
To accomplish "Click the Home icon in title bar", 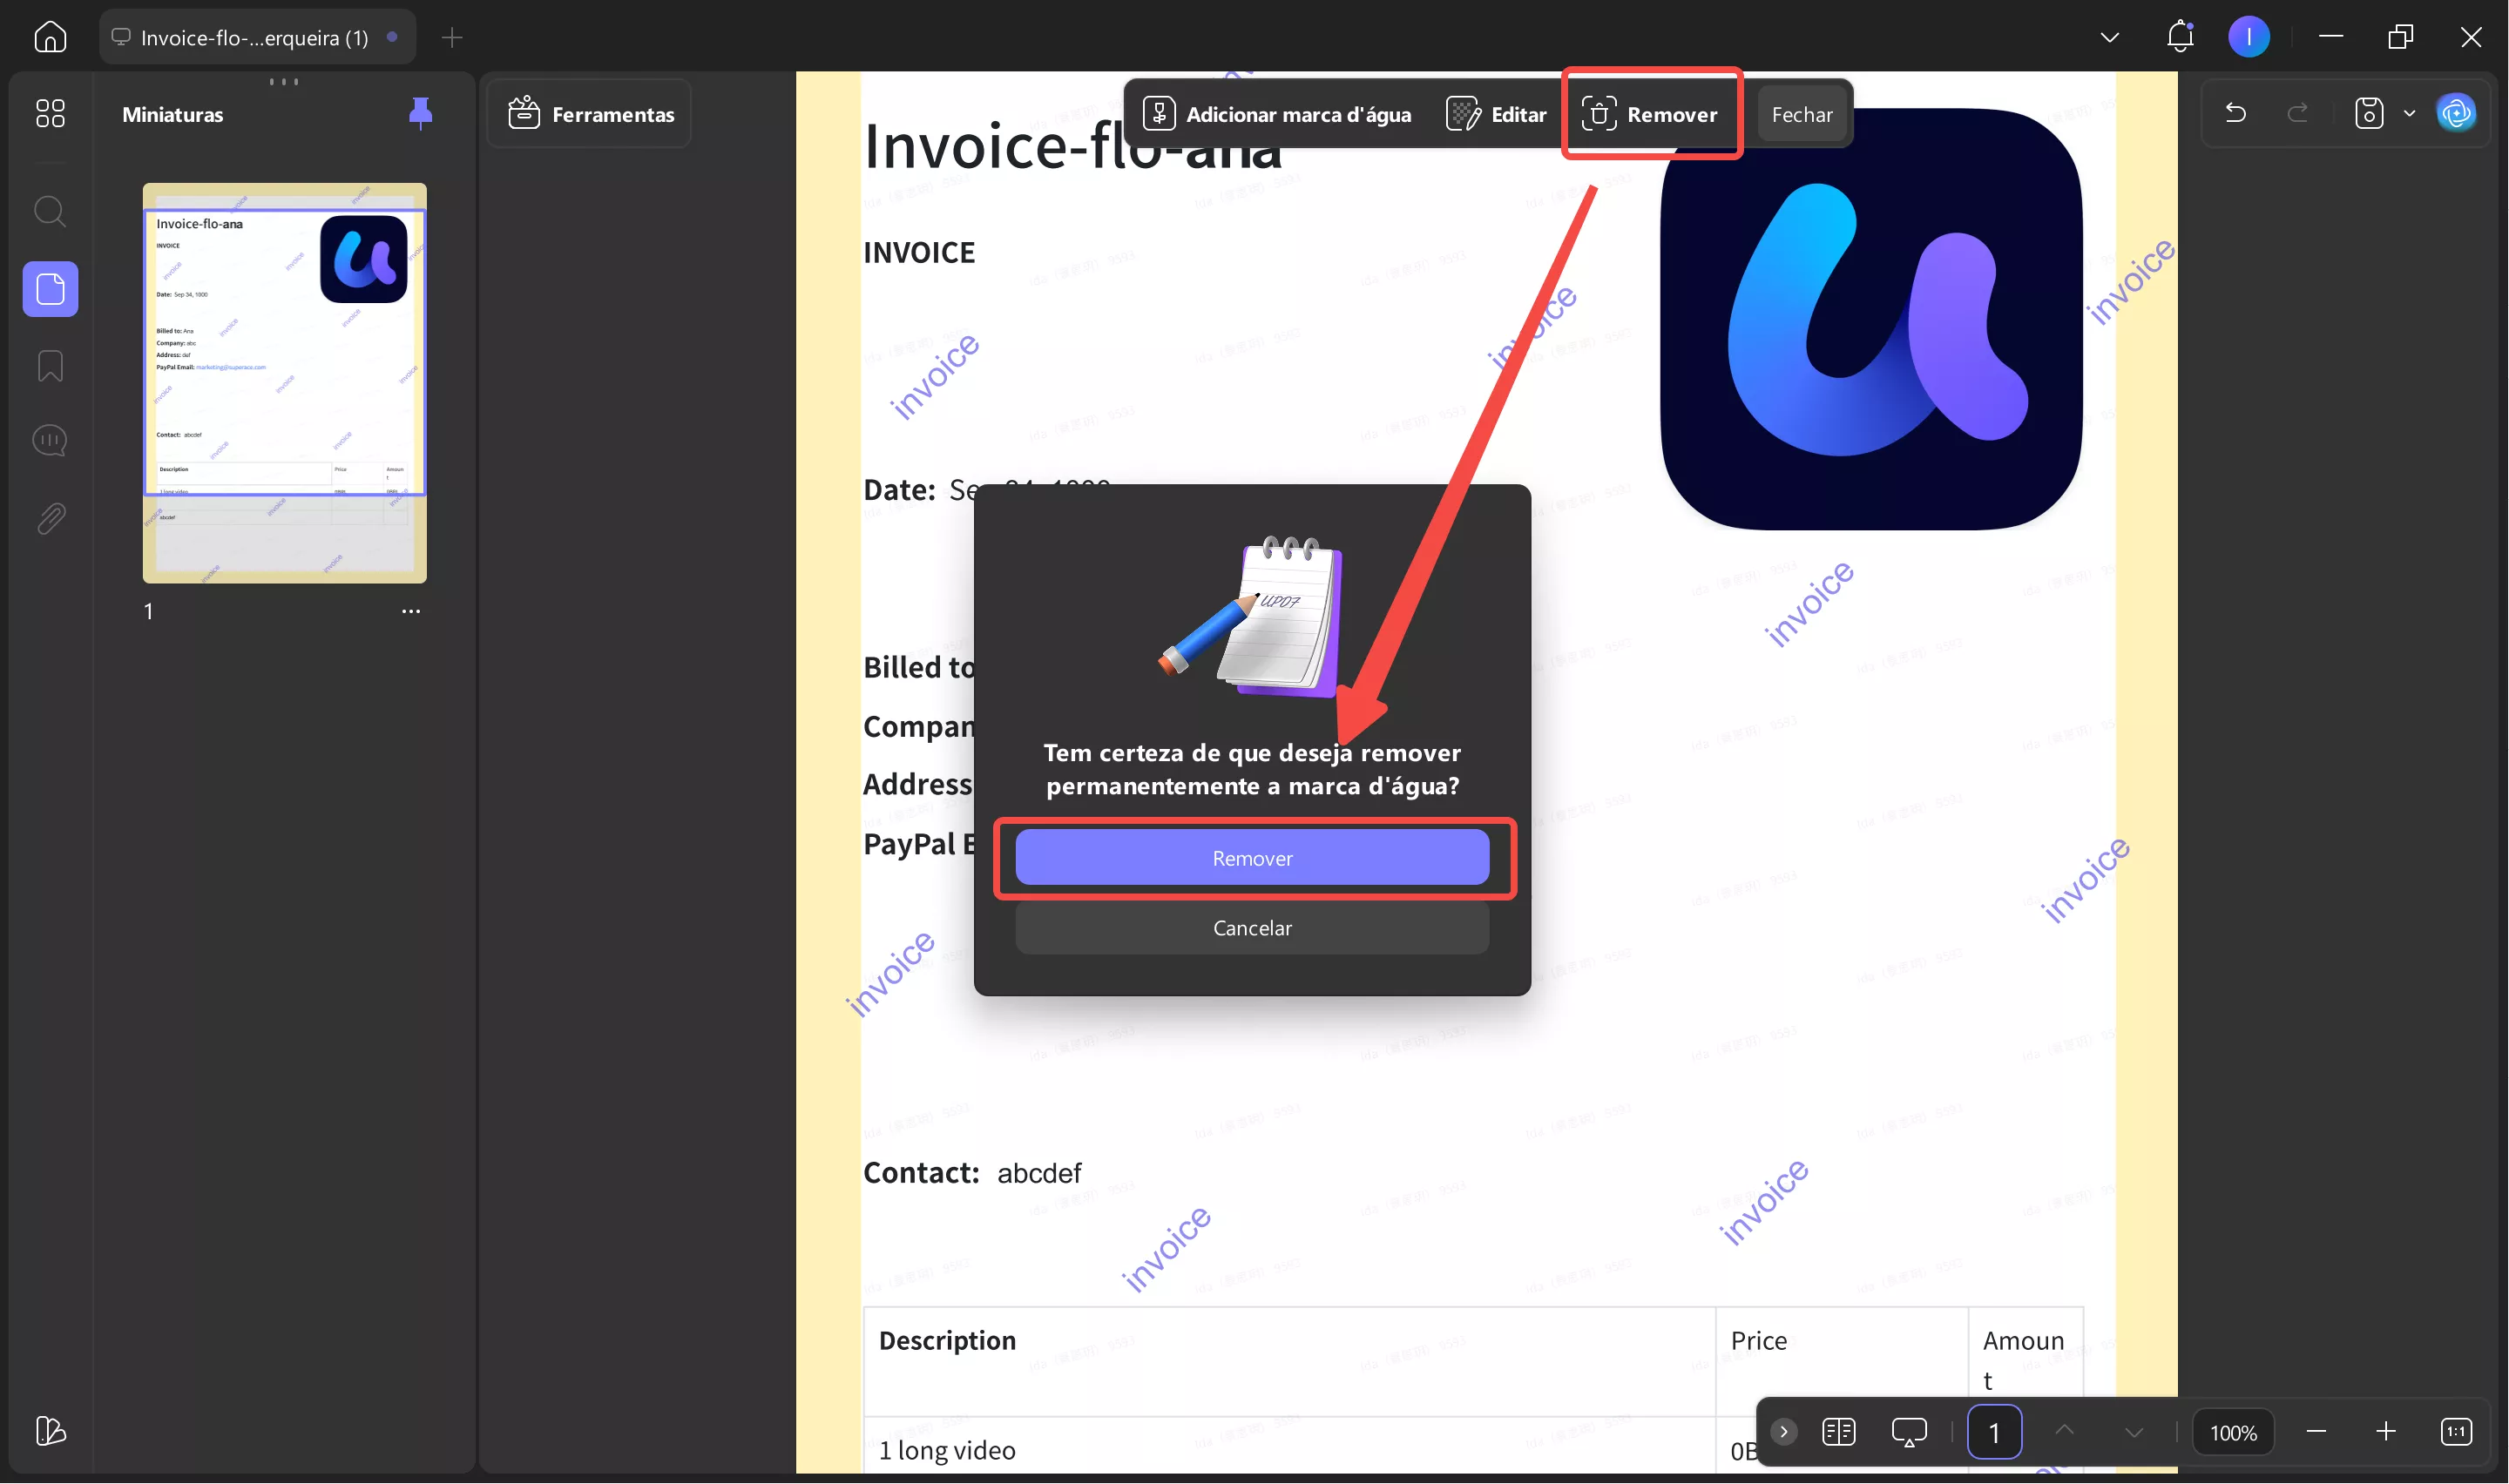I will [50, 37].
